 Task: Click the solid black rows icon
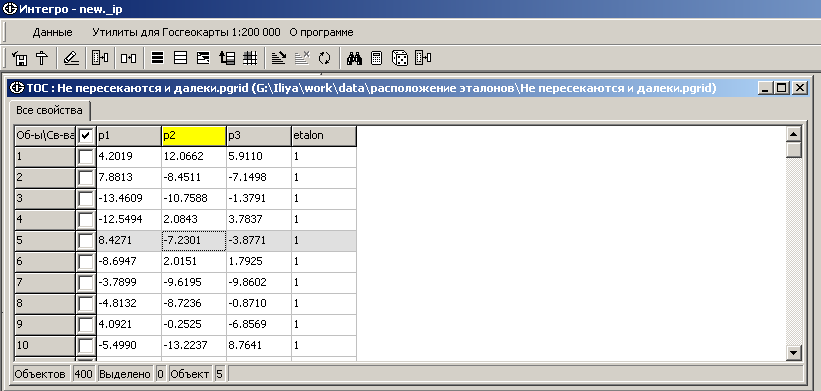point(157,58)
